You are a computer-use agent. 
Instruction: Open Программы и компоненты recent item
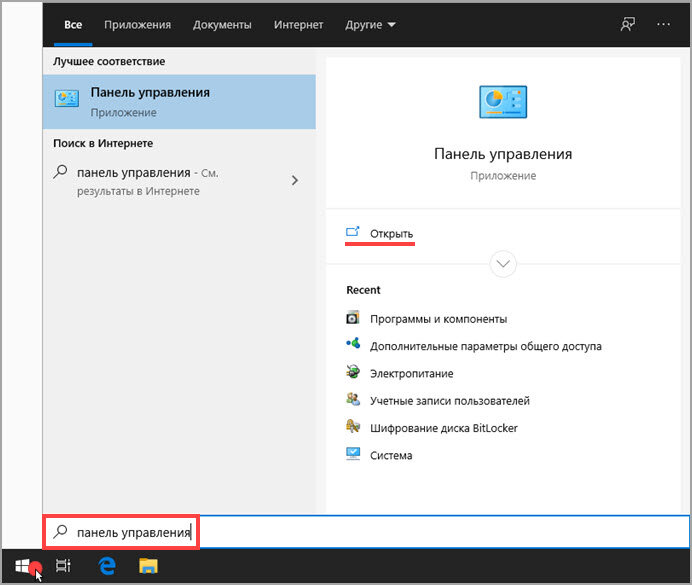pos(438,319)
